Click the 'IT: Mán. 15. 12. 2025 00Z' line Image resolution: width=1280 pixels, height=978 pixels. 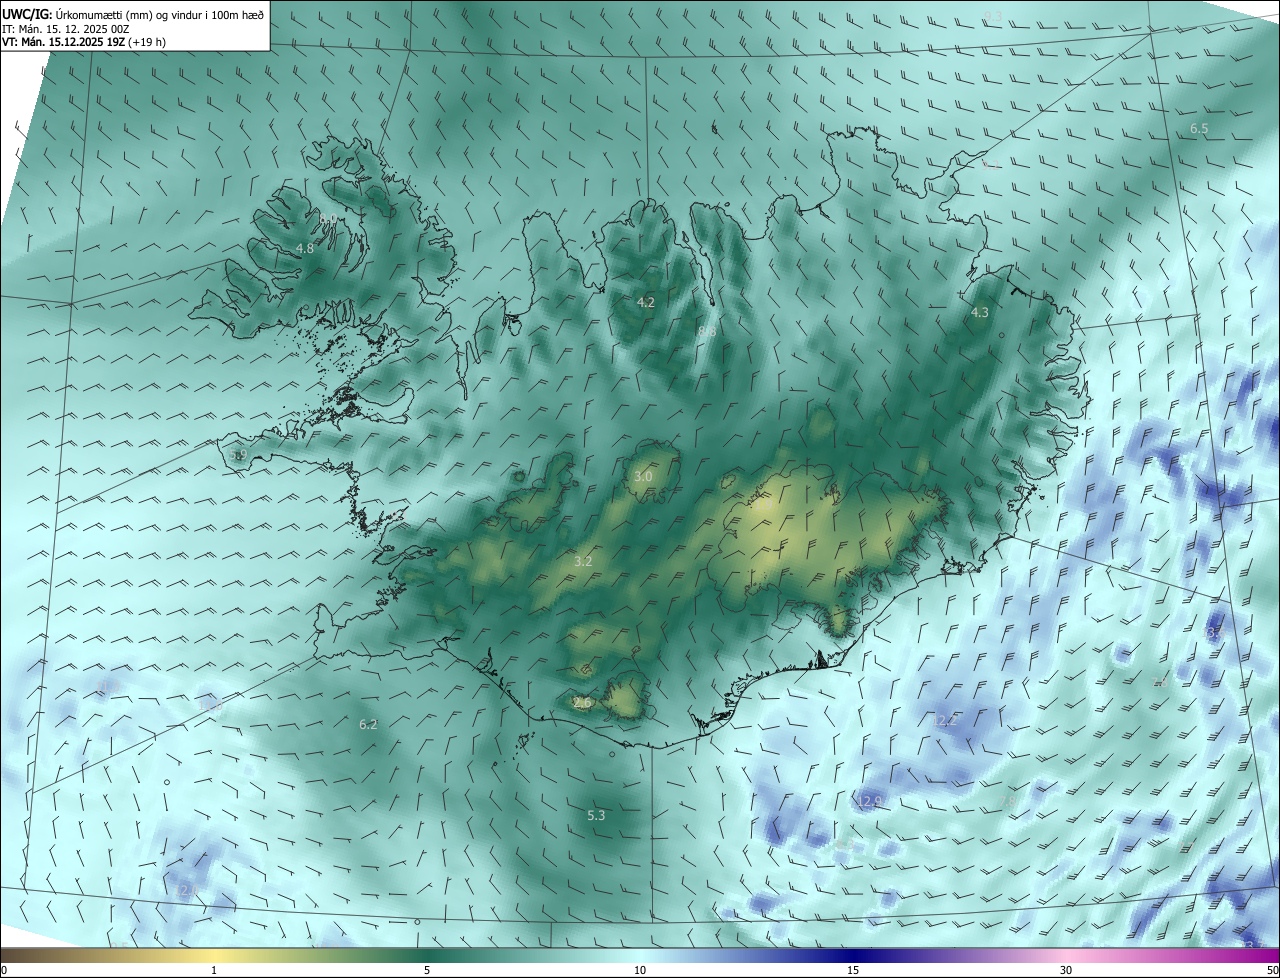[66, 29]
